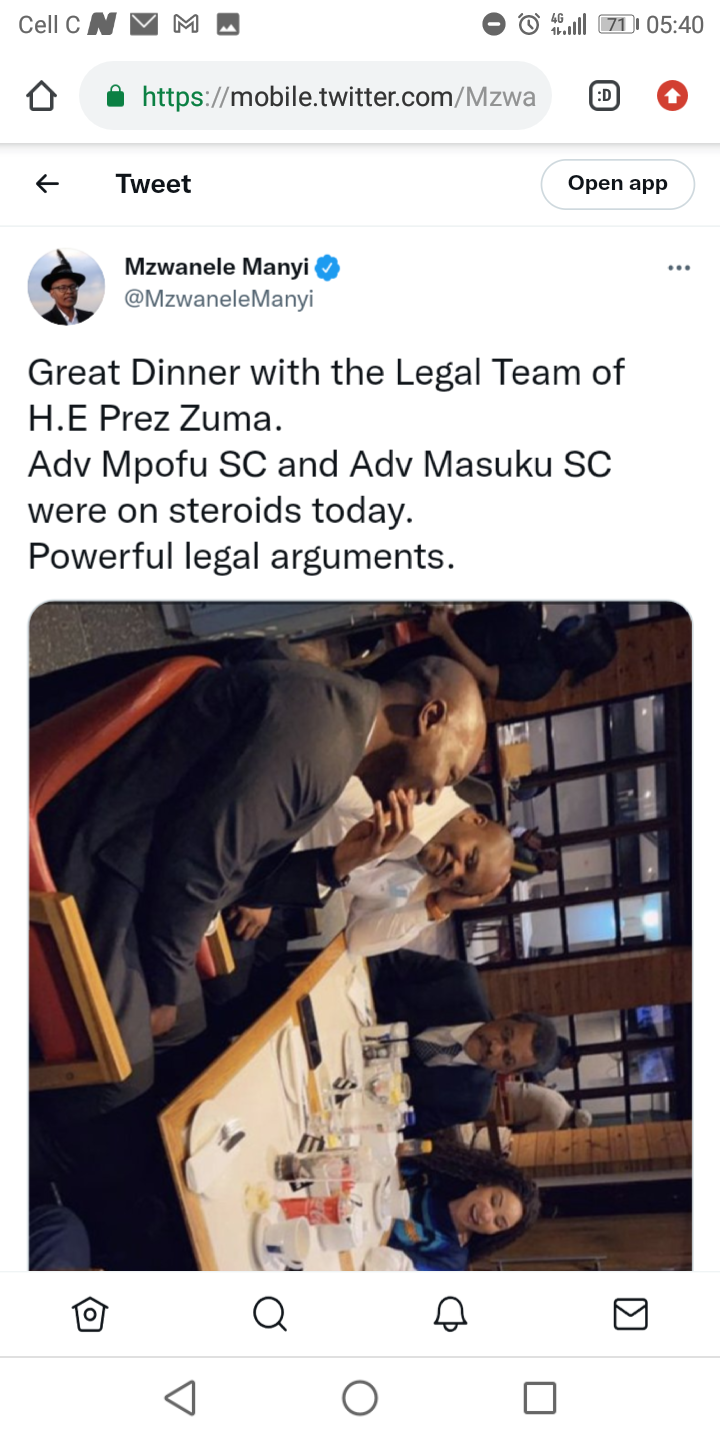
Task: Click the Open app button
Action: (617, 184)
